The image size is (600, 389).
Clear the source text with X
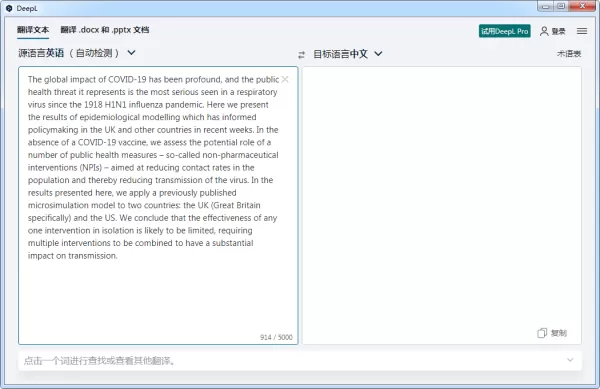[285, 79]
